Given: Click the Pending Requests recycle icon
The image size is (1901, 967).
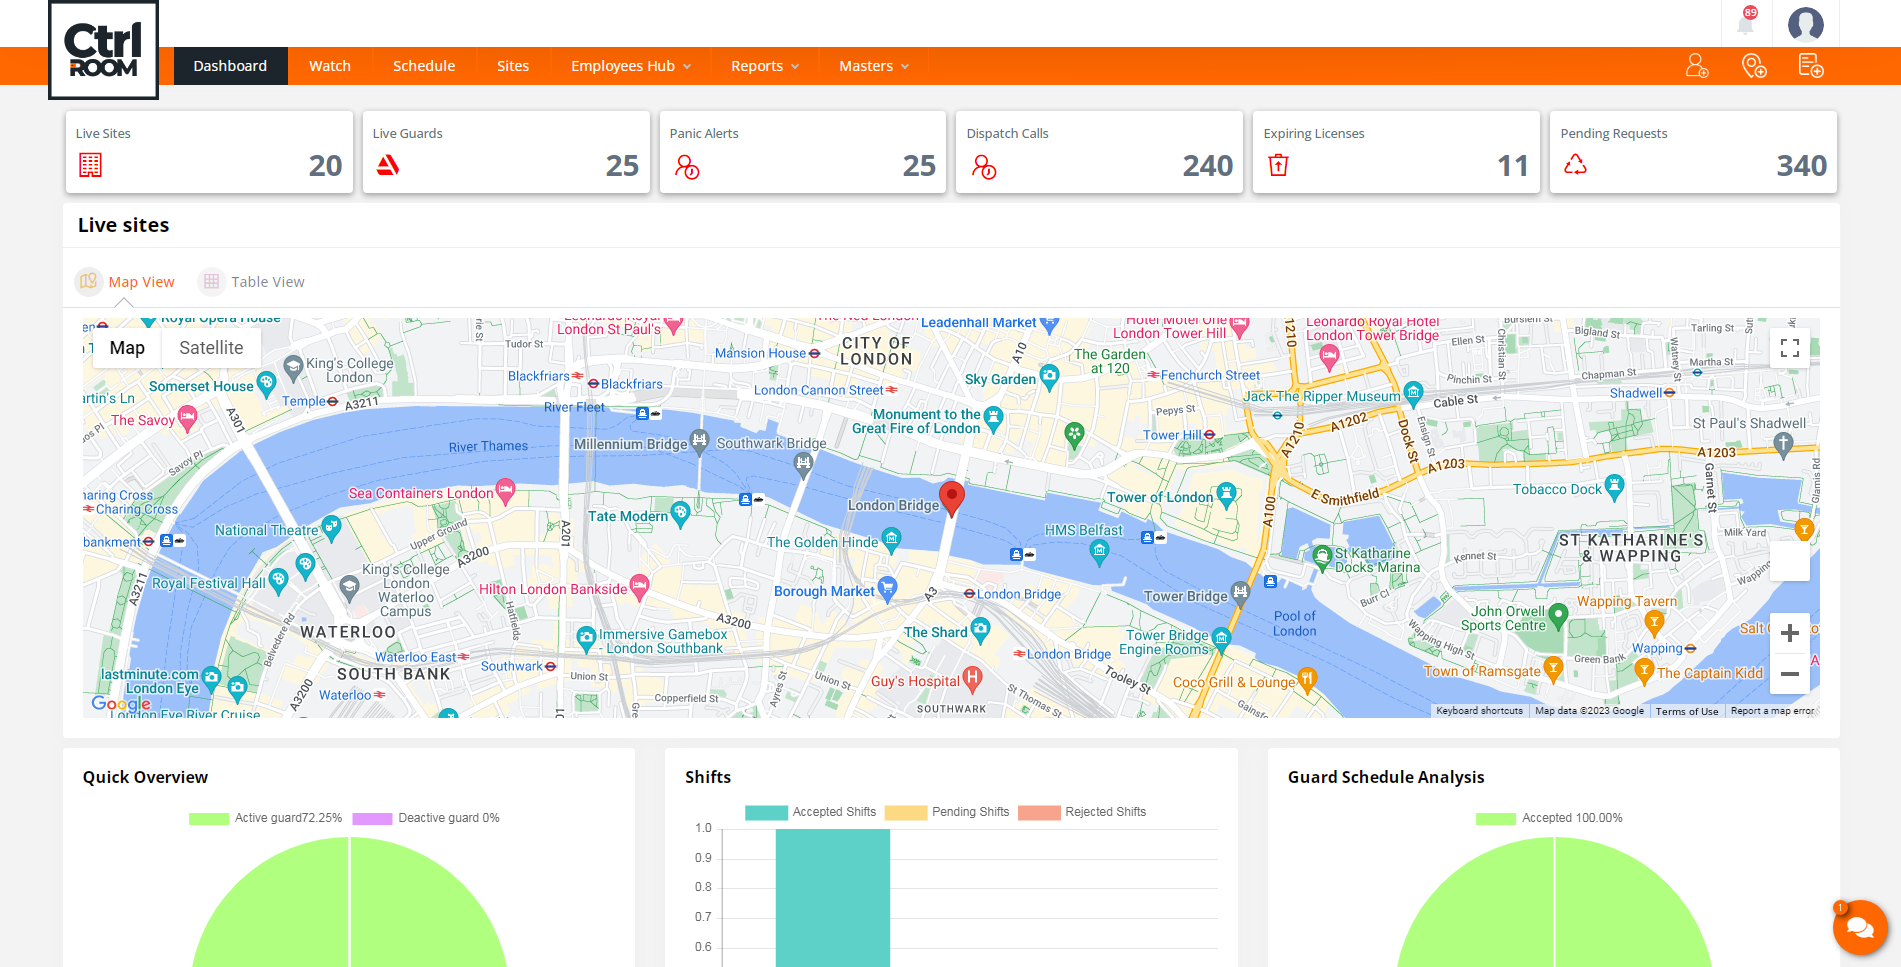Looking at the screenshot, I should 1575,165.
